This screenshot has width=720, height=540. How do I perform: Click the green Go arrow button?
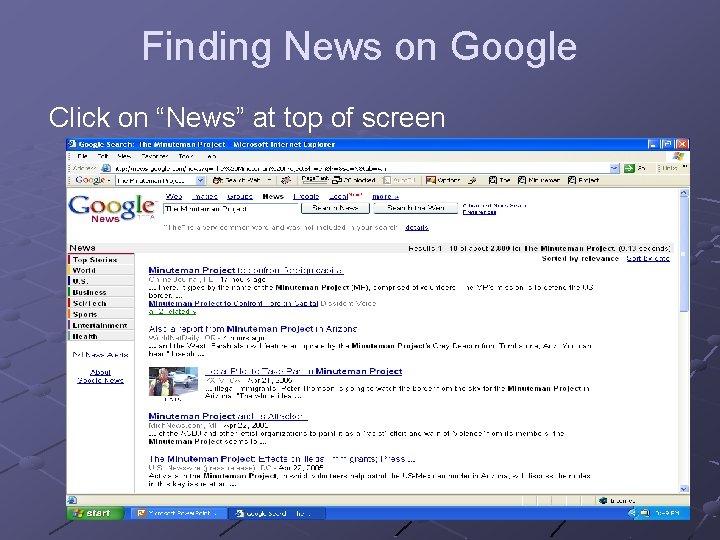tap(629, 168)
